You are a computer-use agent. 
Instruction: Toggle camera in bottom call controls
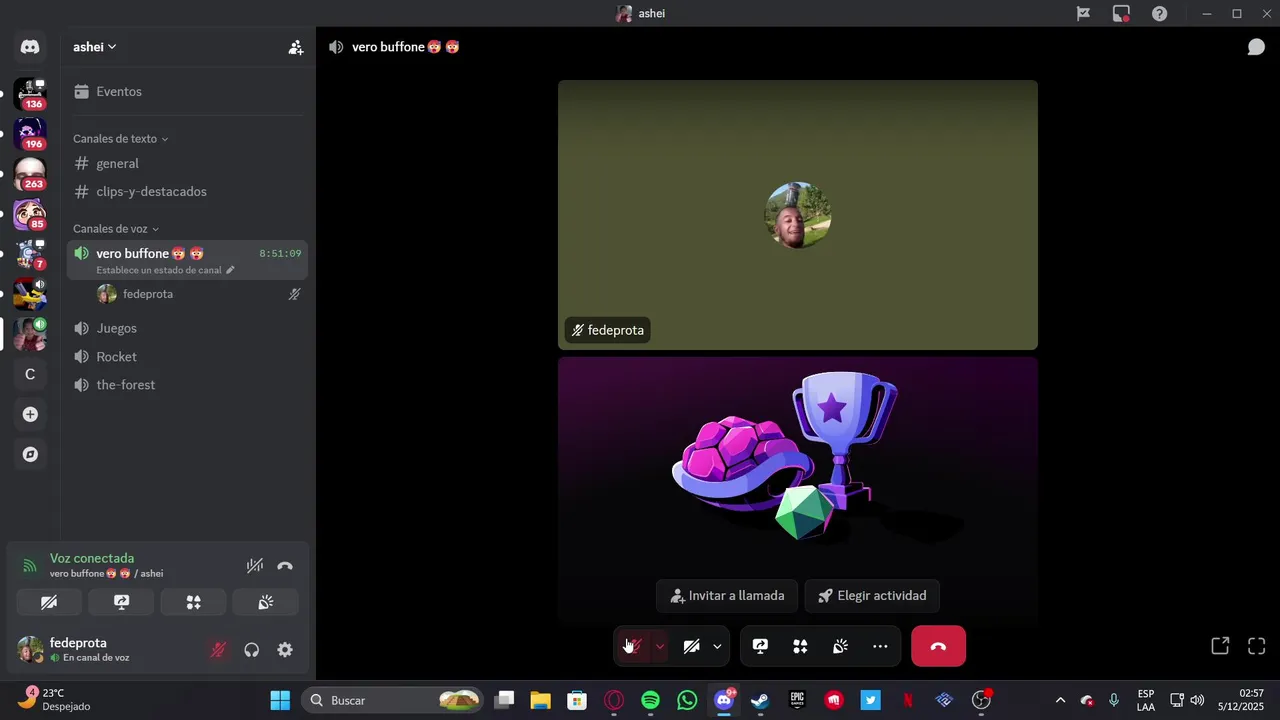click(691, 646)
